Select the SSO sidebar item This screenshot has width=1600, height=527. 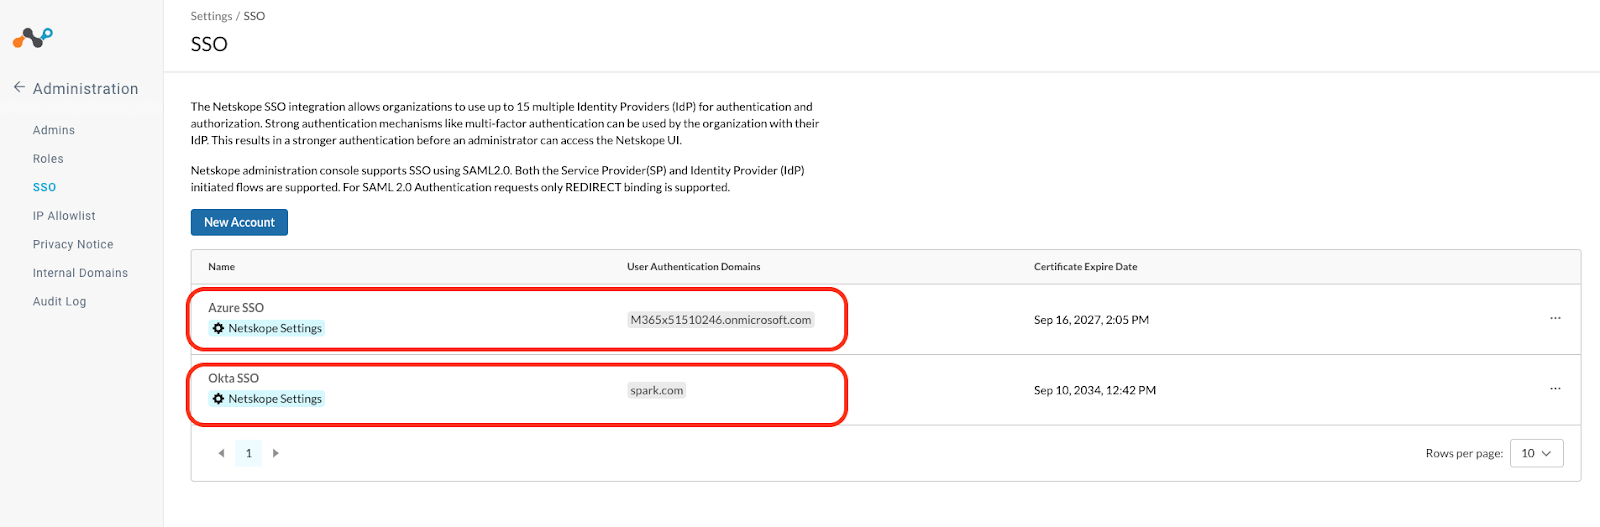pyautogui.click(x=44, y=187)
